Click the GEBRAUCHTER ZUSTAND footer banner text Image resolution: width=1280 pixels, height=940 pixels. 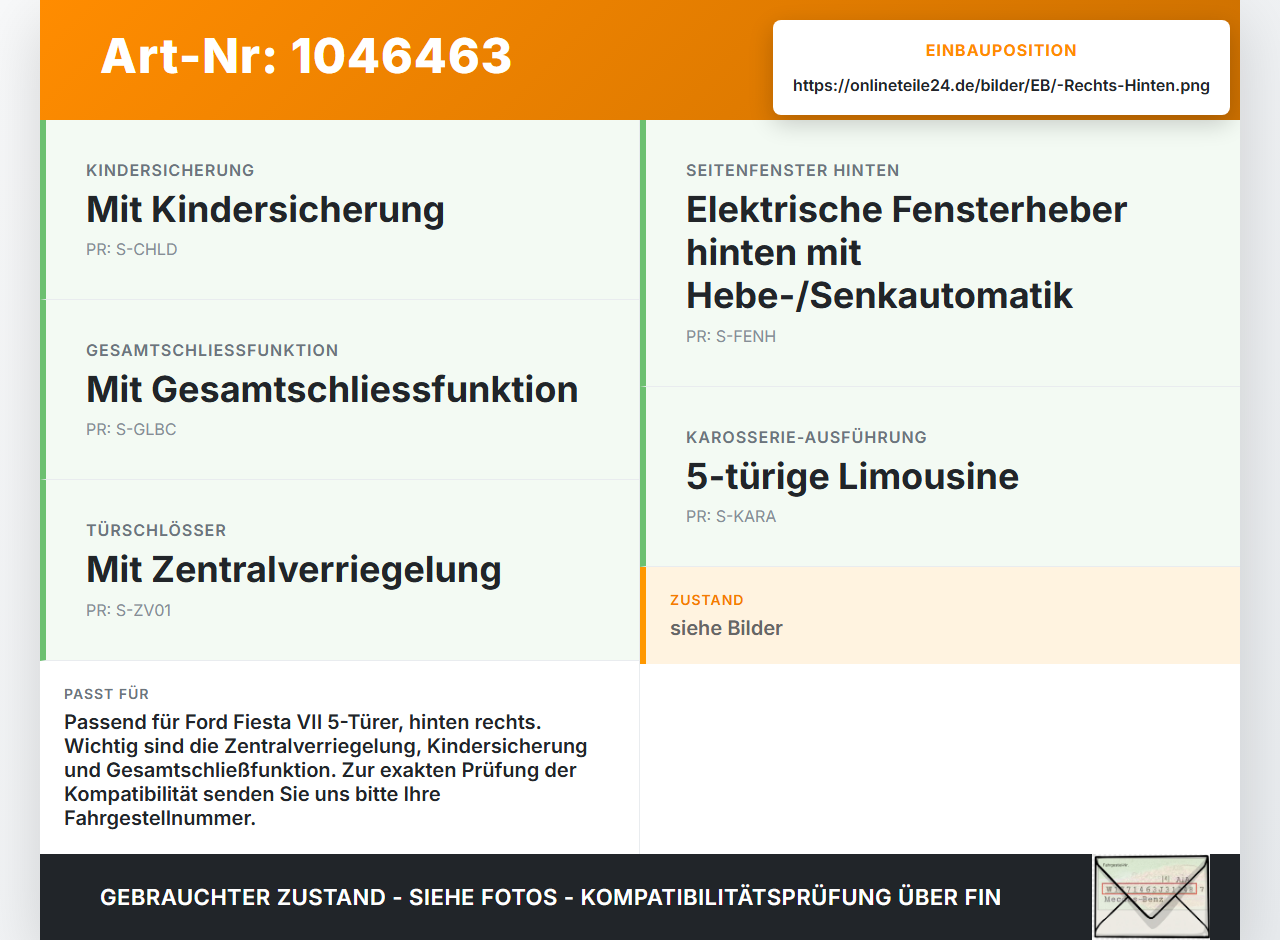[550, 897]
